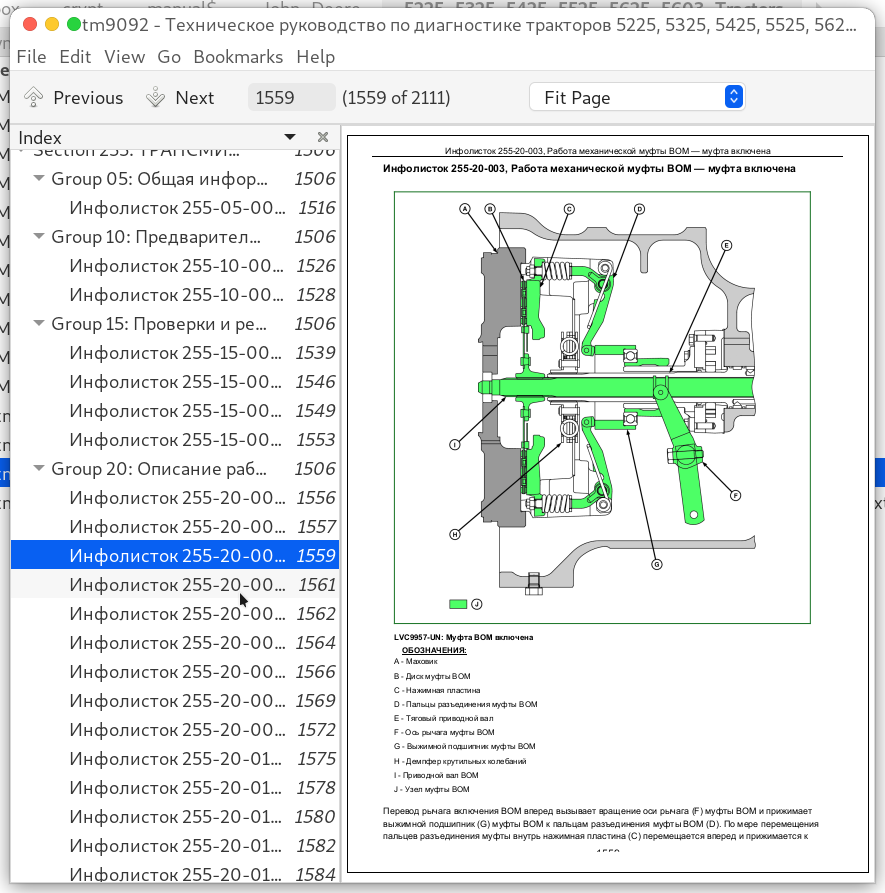Screen dimensions: 885x893
Task: Collapse the Group 05 tree node
Action: 39,179
